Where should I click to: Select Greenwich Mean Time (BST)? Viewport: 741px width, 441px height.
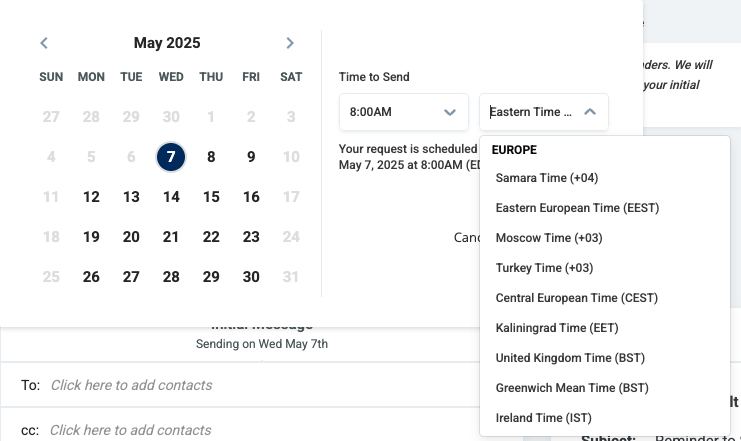click(572, 388)
